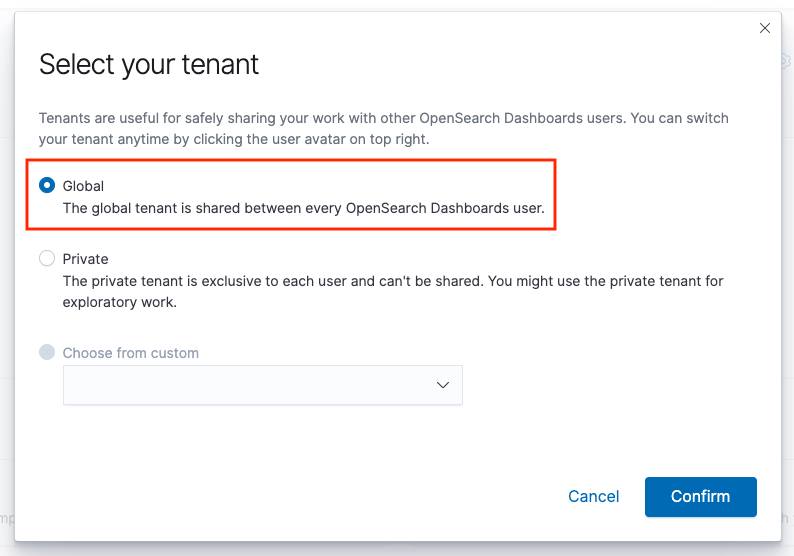Select the Global tenant radio button
The width and height of the screenshot is (794, 556).
coord(47,186)
